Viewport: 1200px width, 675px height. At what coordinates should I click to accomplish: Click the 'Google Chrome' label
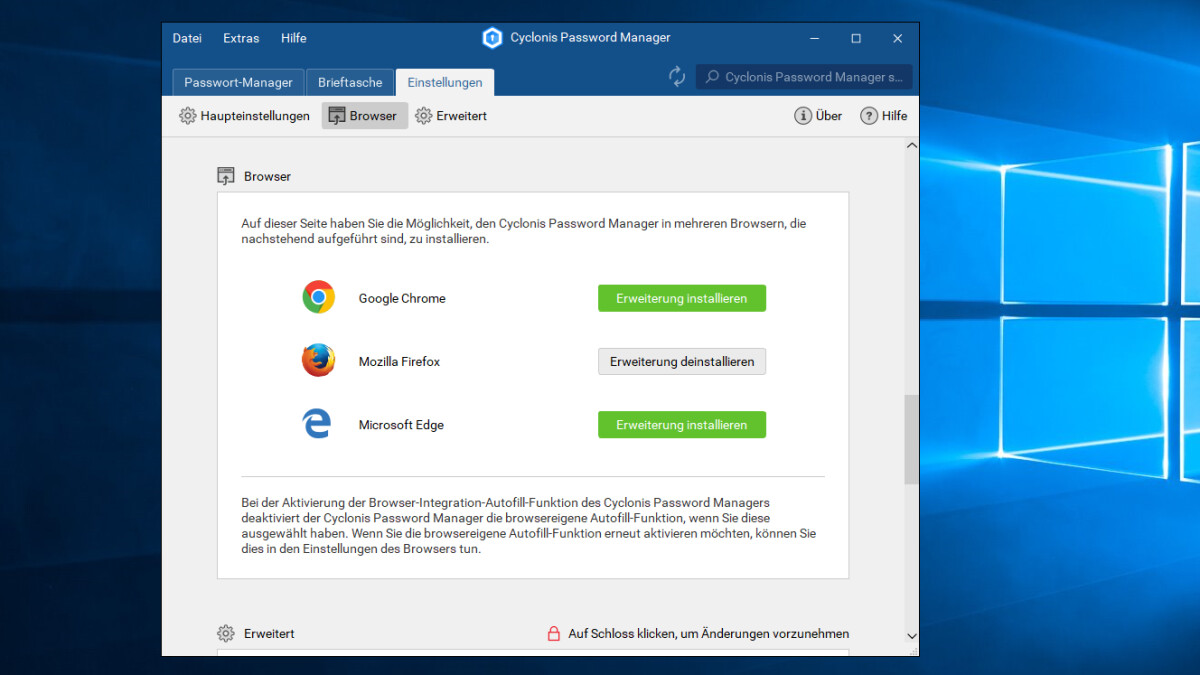[402, 298]
